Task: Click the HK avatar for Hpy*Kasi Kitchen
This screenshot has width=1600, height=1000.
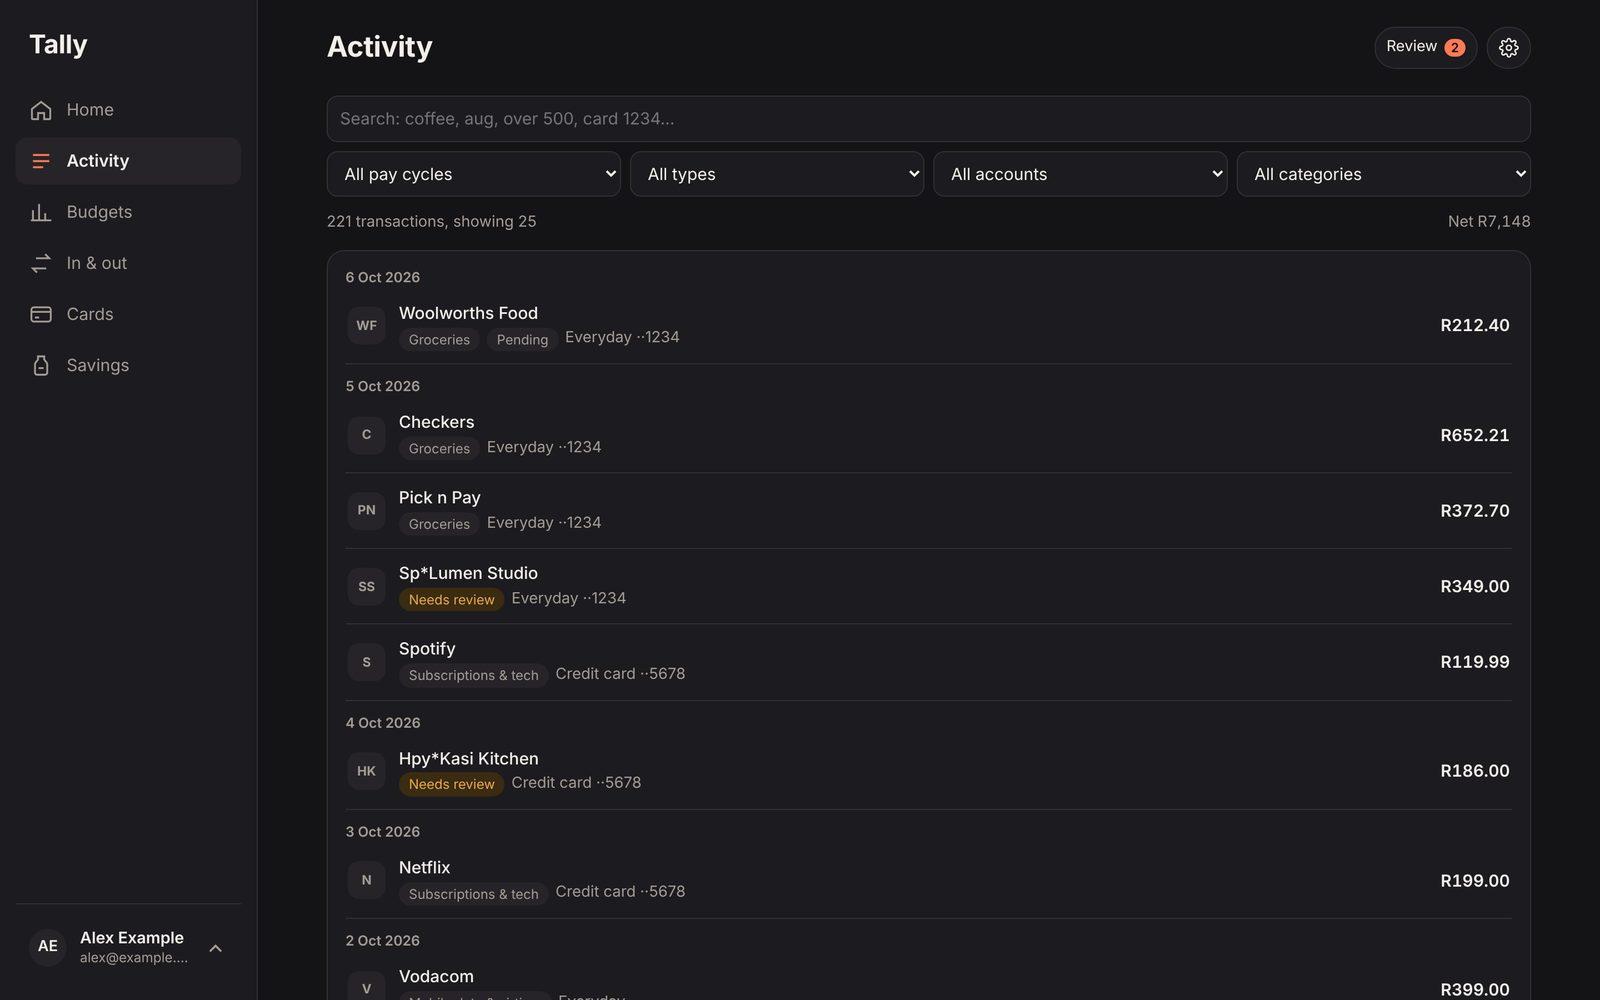Action: [x=366, y=771]
